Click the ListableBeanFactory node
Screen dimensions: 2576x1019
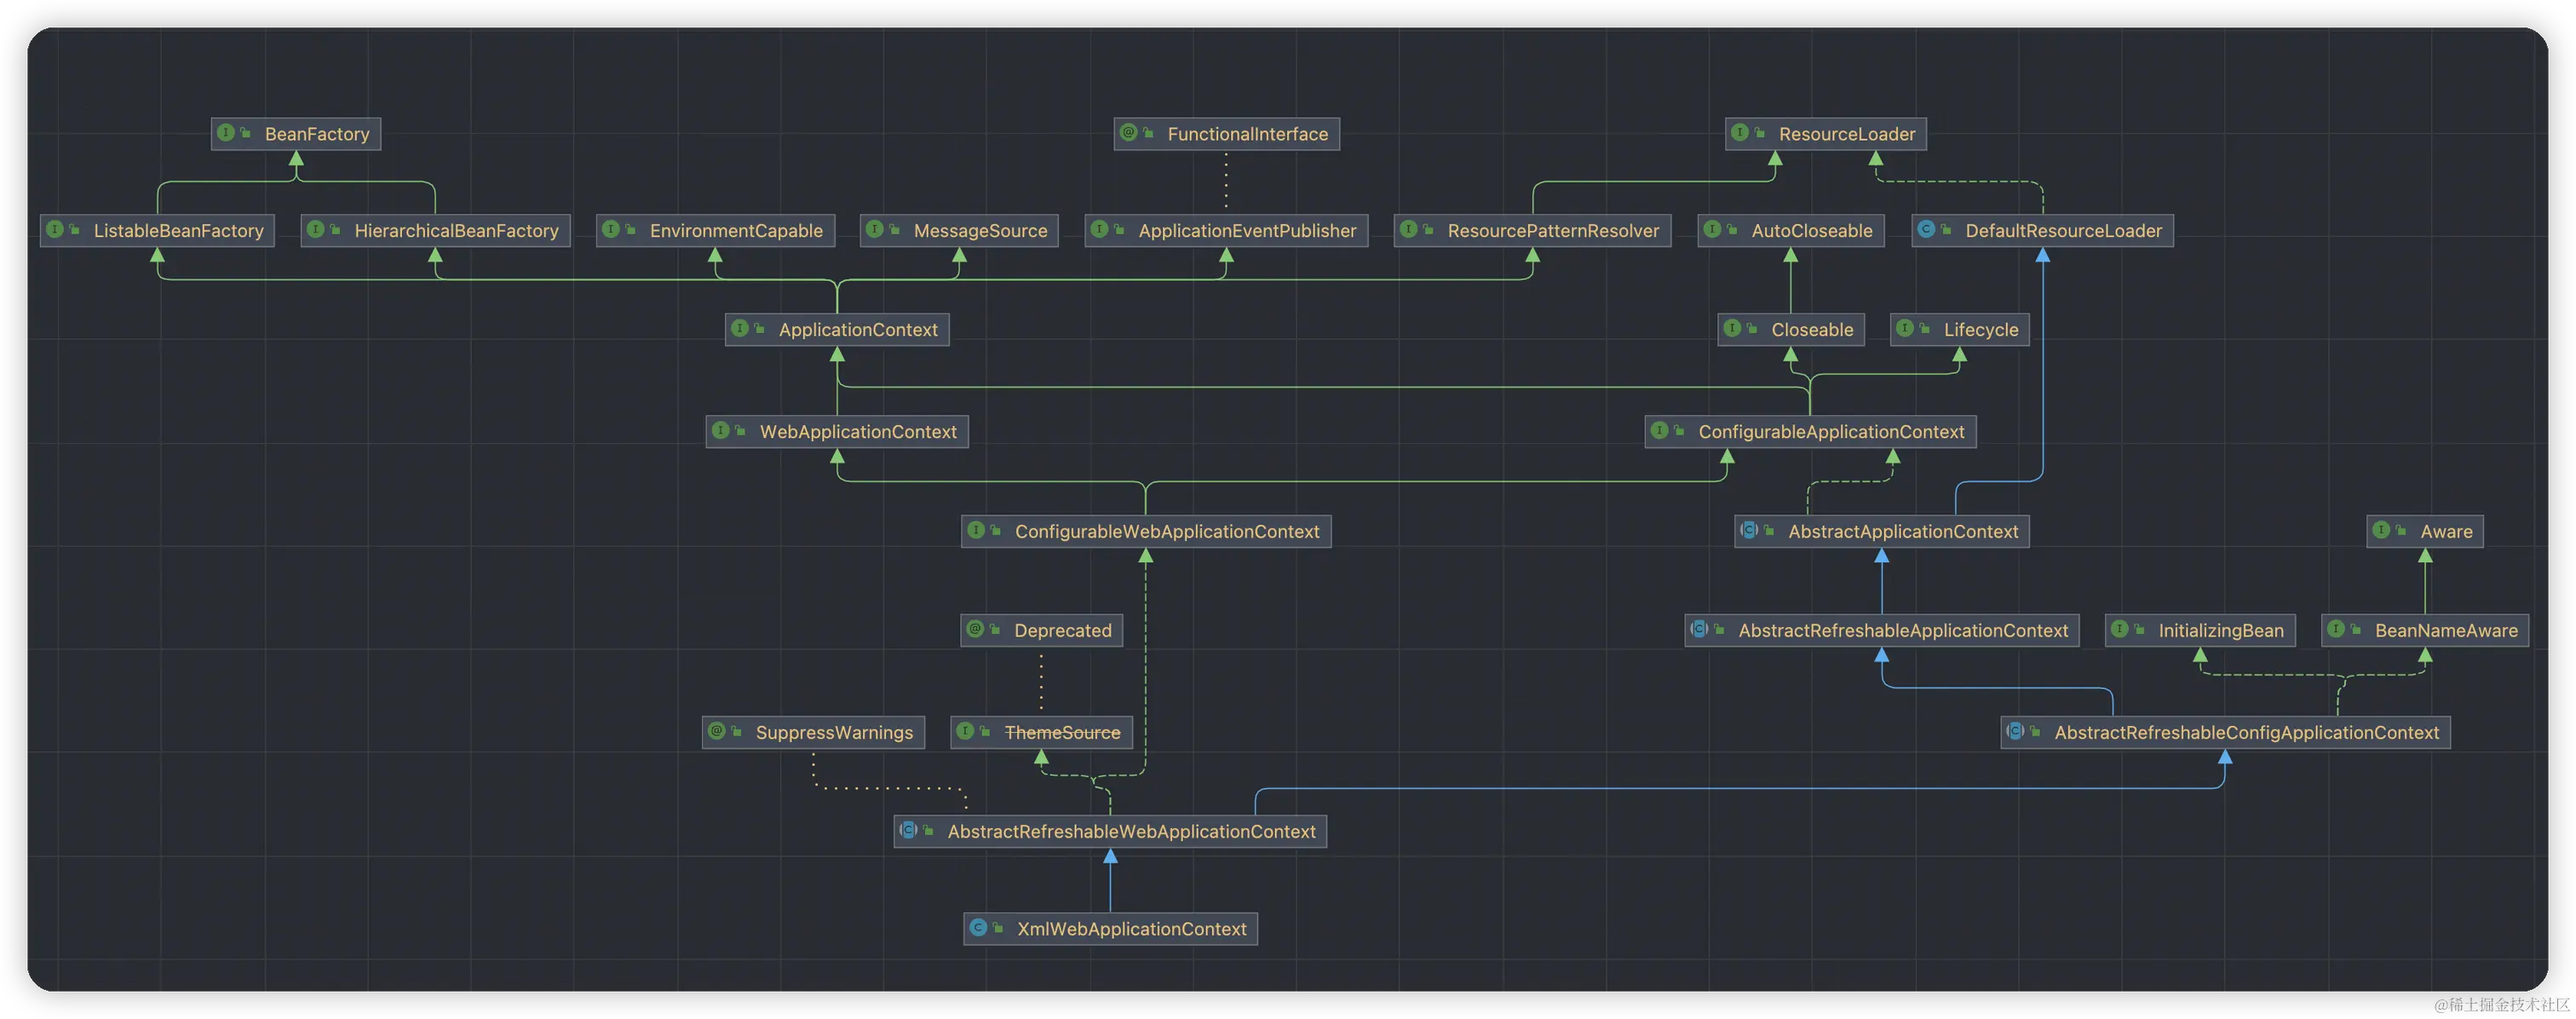coord(178,231)
